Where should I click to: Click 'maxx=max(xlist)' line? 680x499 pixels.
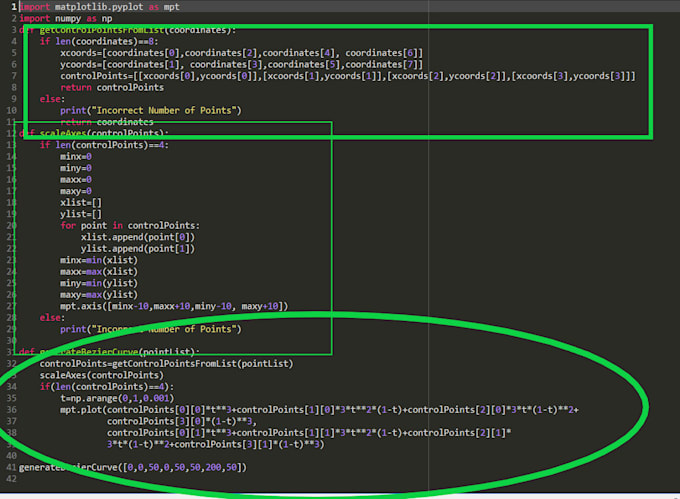[x=99, y=272]
